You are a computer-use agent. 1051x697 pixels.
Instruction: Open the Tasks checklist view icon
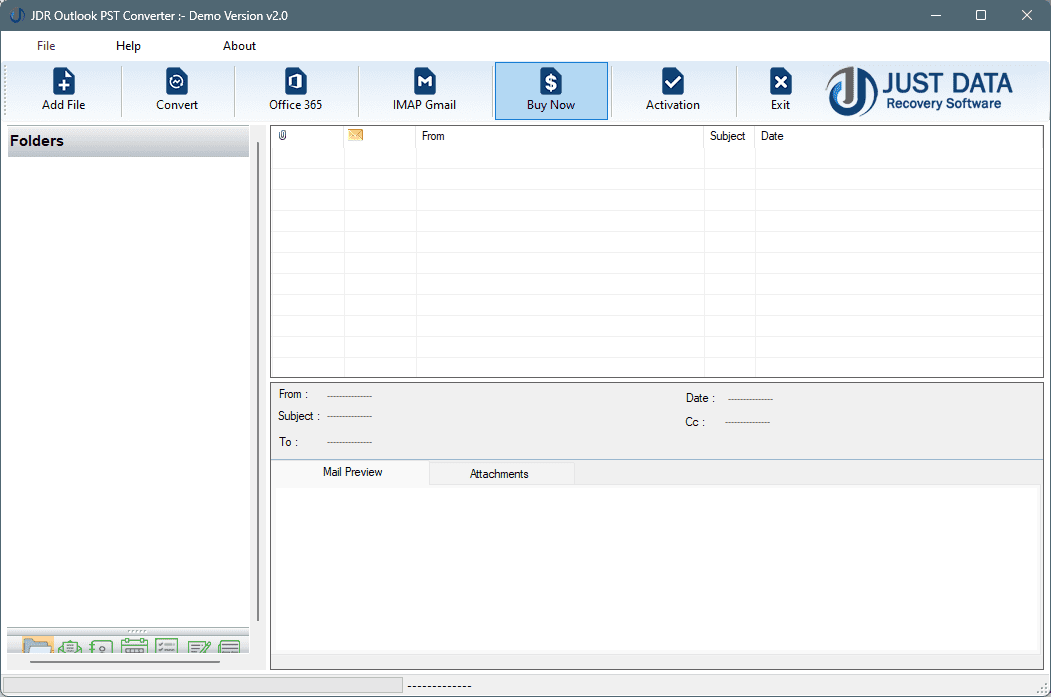166,646
